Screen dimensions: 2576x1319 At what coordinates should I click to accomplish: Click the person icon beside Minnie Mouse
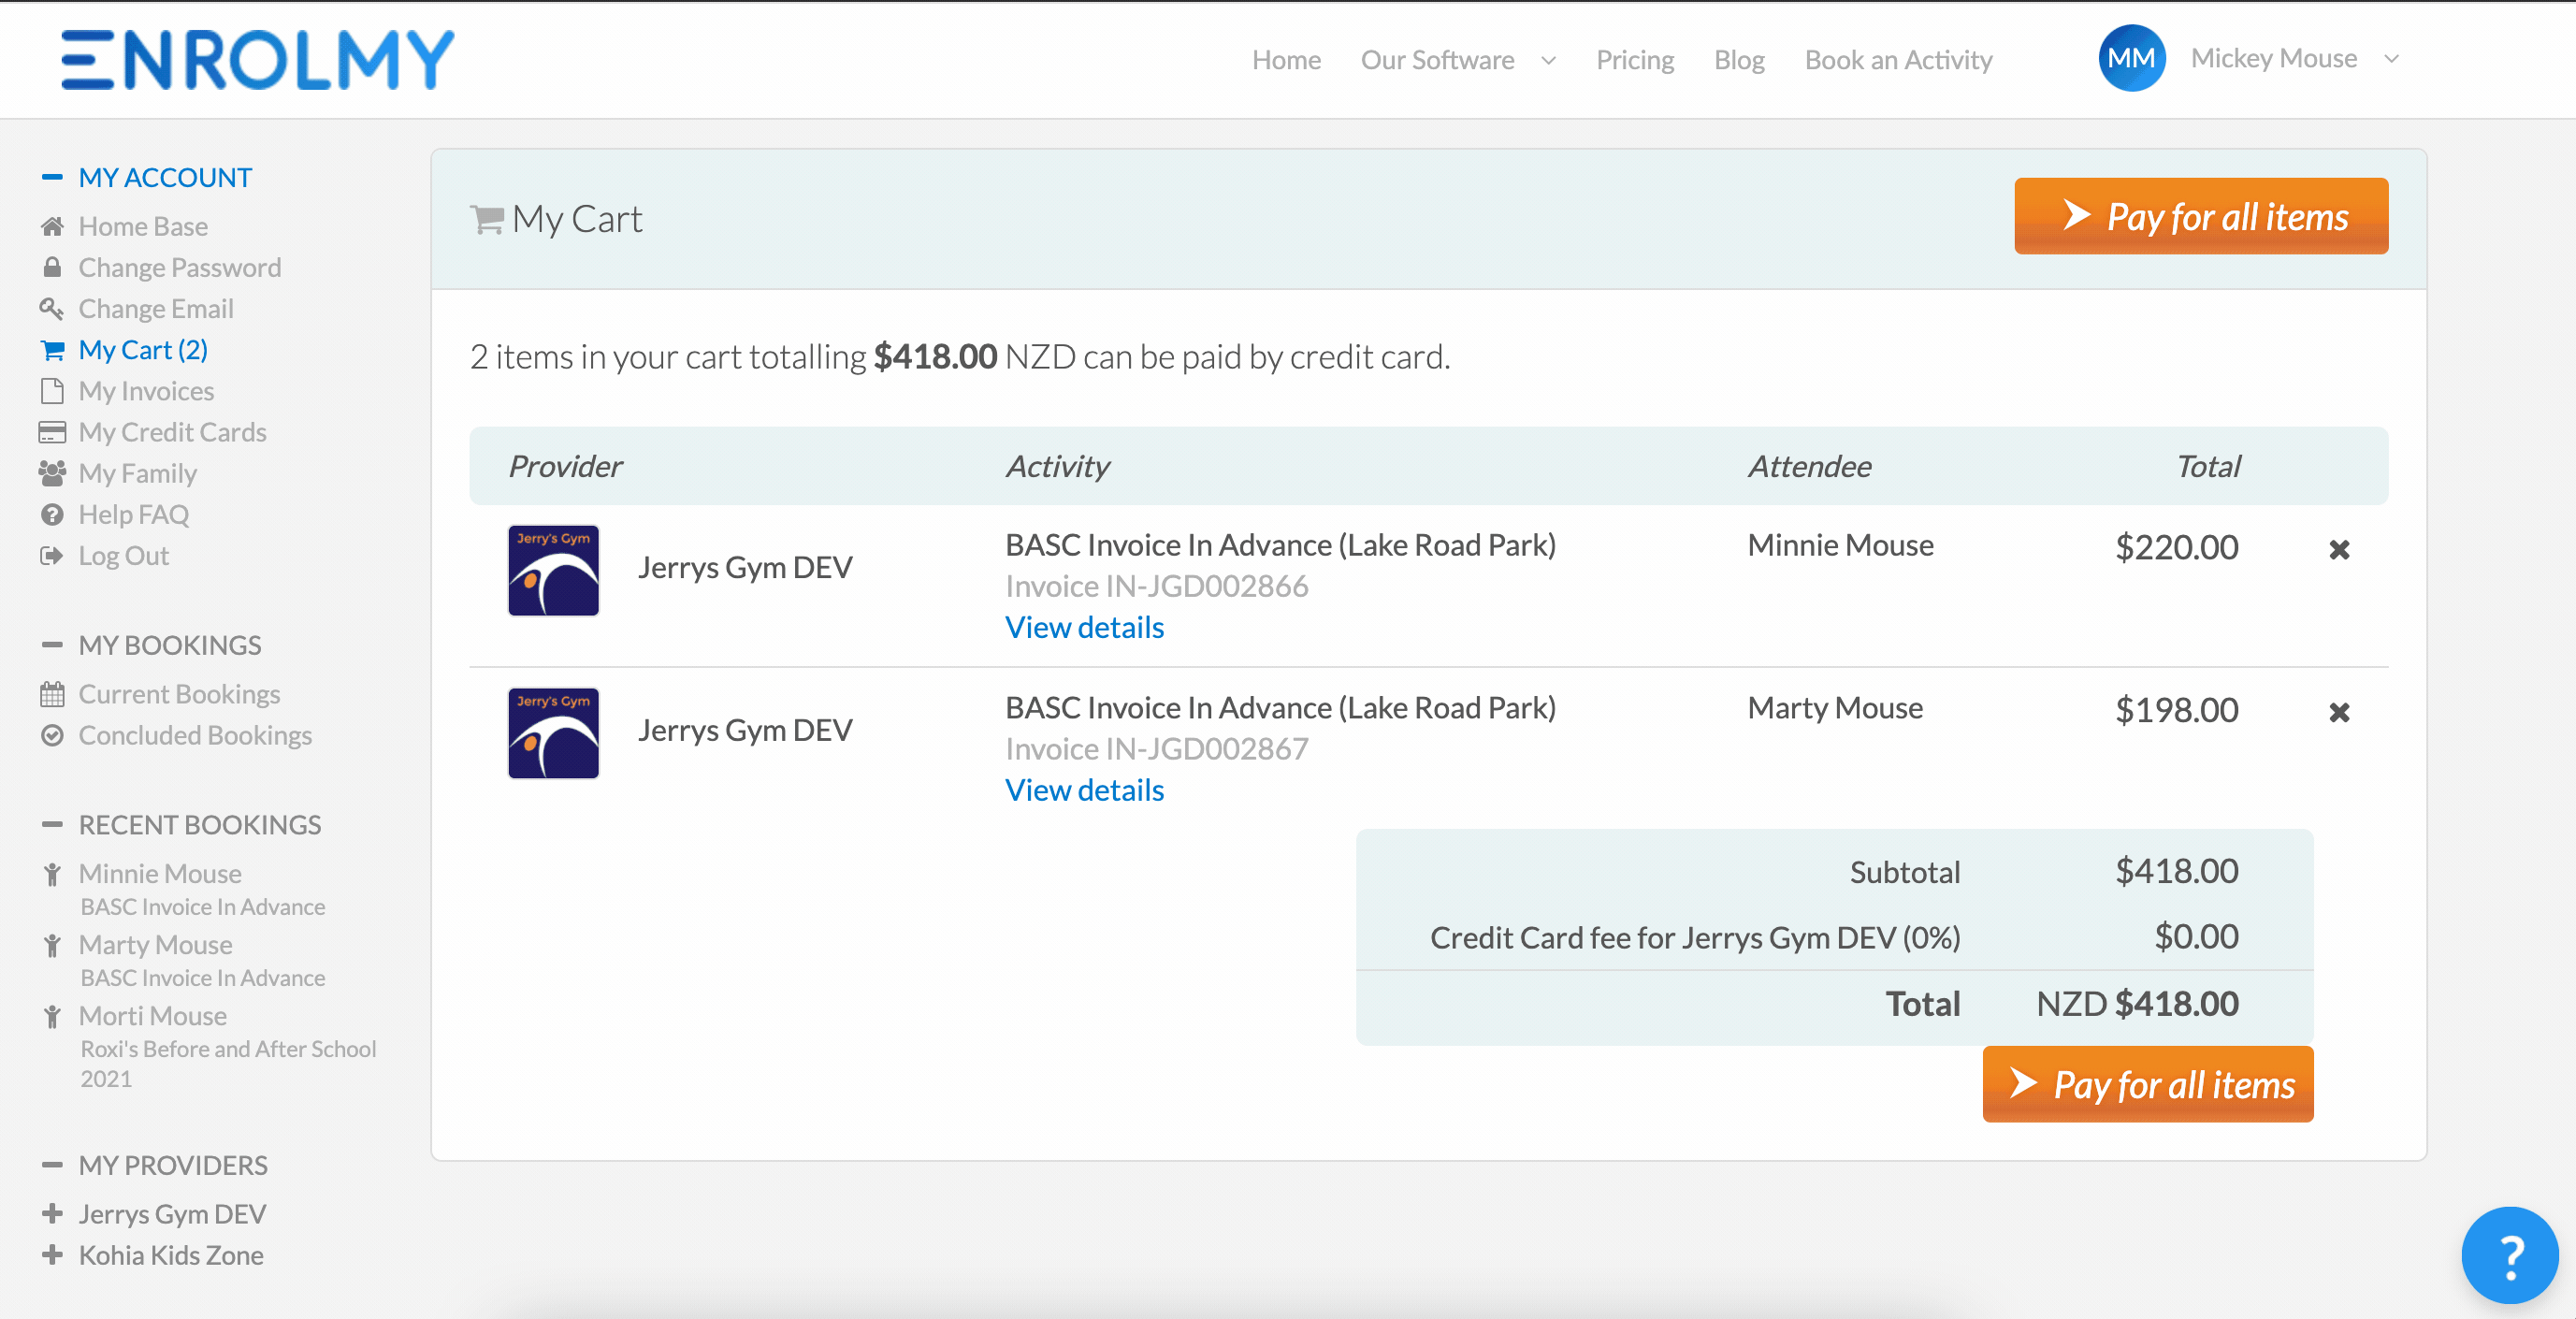[52, 874]
